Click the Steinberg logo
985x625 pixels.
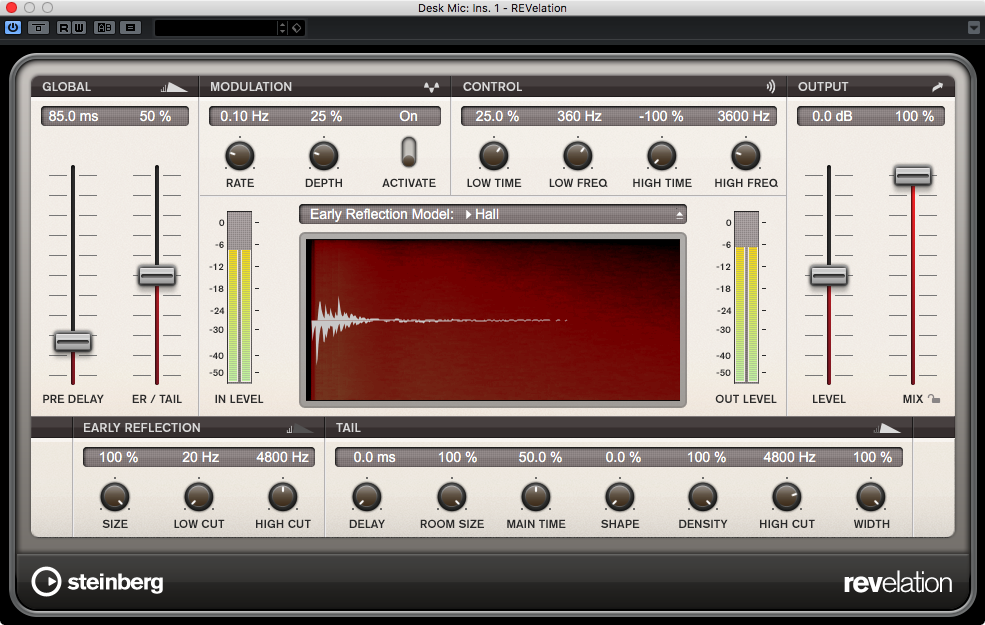(x=97, y=582)
